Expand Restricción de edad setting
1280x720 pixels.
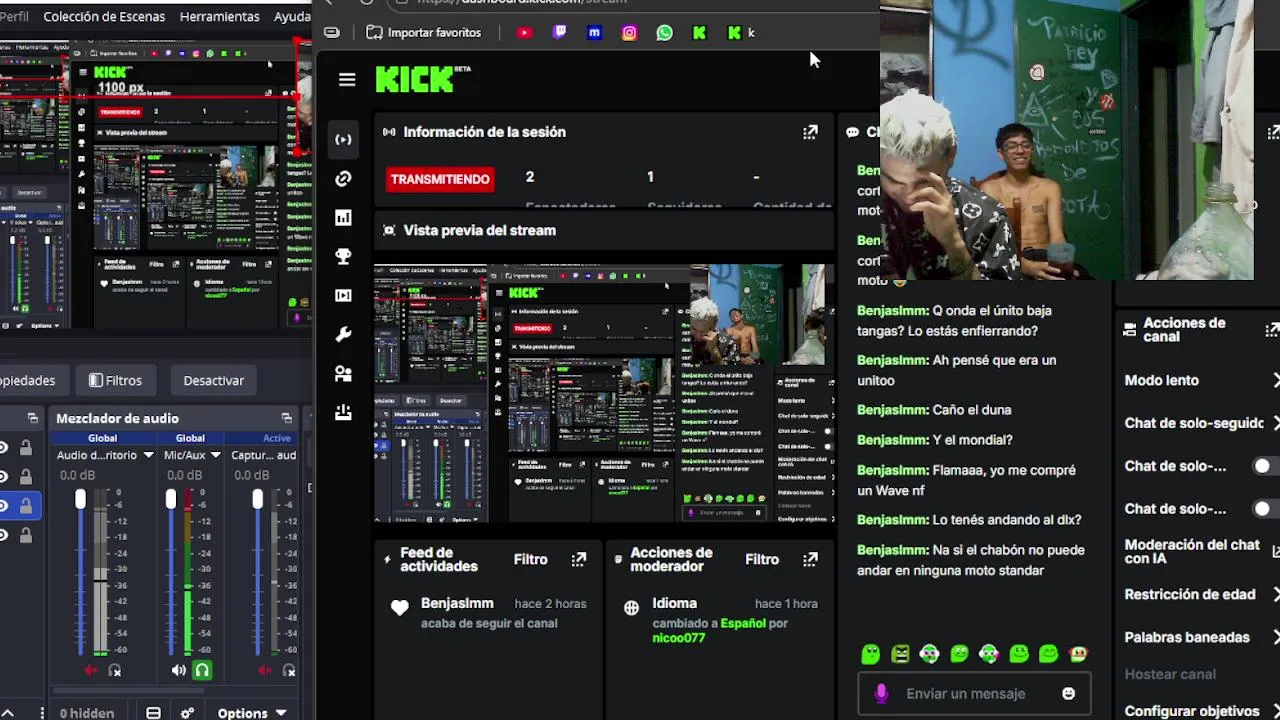(1275, 594)
